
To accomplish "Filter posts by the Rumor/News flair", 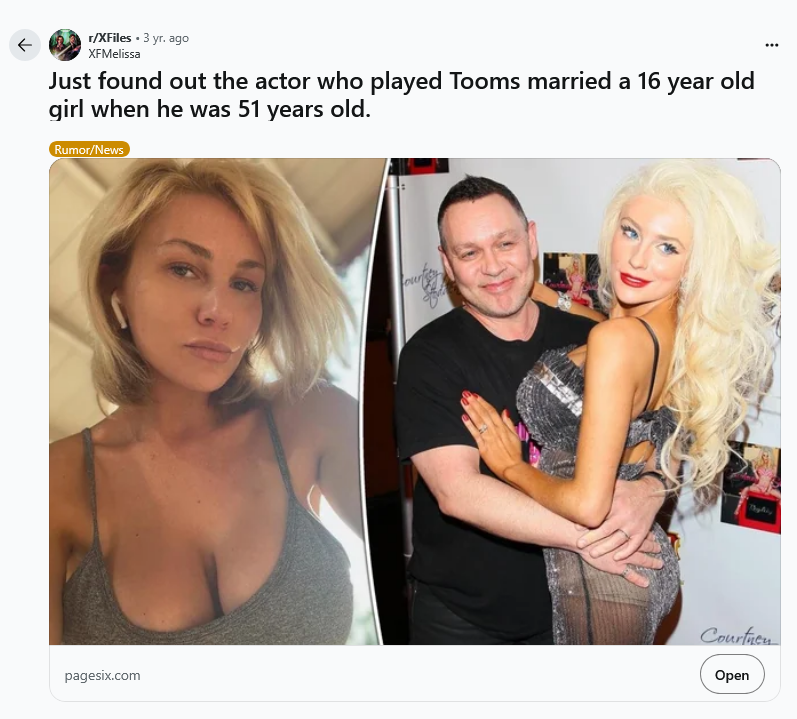I will [89, 149].
